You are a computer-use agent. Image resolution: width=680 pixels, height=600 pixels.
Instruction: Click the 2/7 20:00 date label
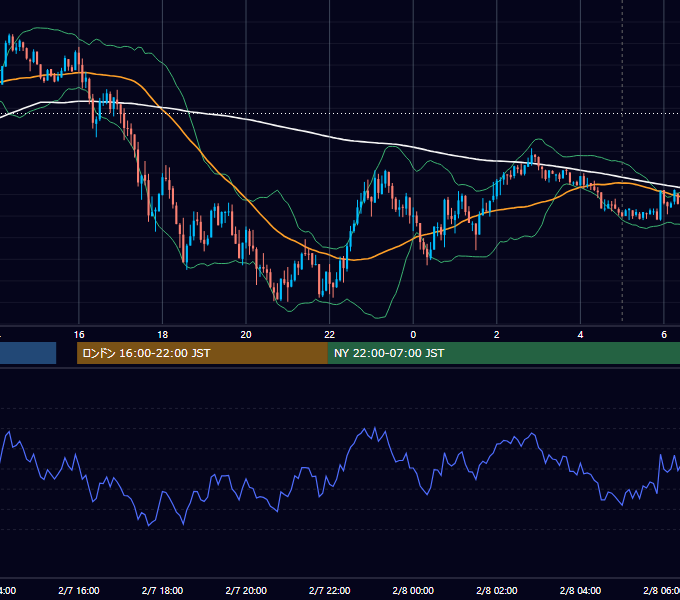(x=246, y=590)
